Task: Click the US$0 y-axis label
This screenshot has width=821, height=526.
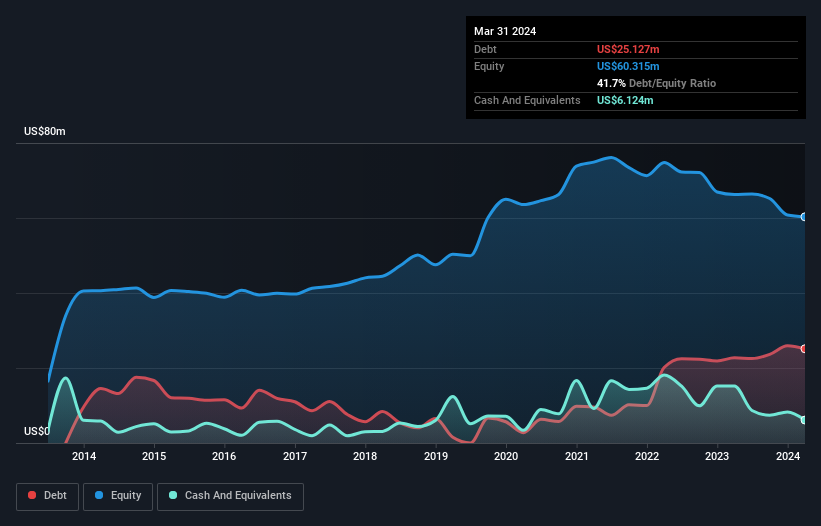Action: click(37, 432)
